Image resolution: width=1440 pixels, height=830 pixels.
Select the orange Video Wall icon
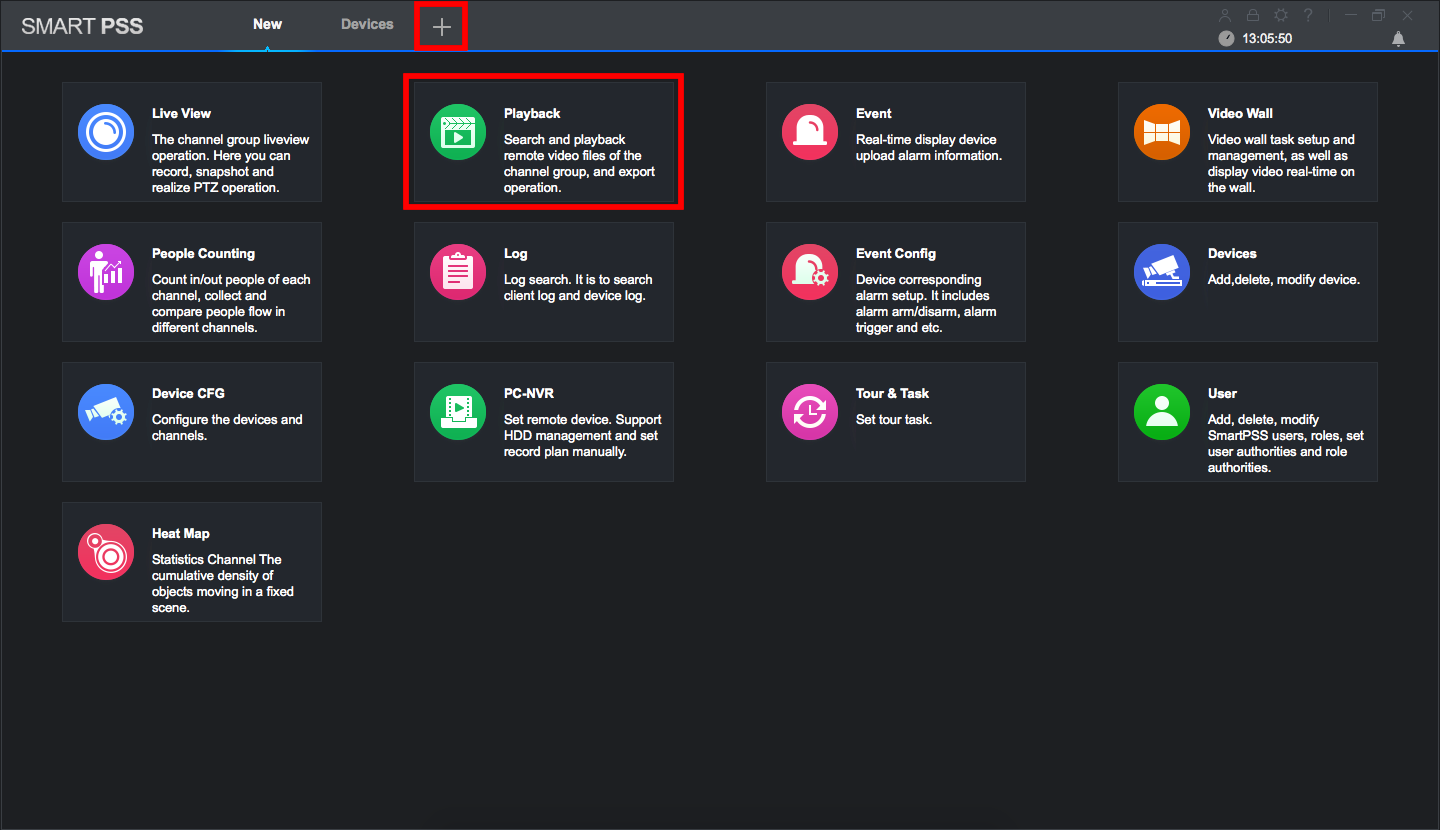click(1162, 132)
